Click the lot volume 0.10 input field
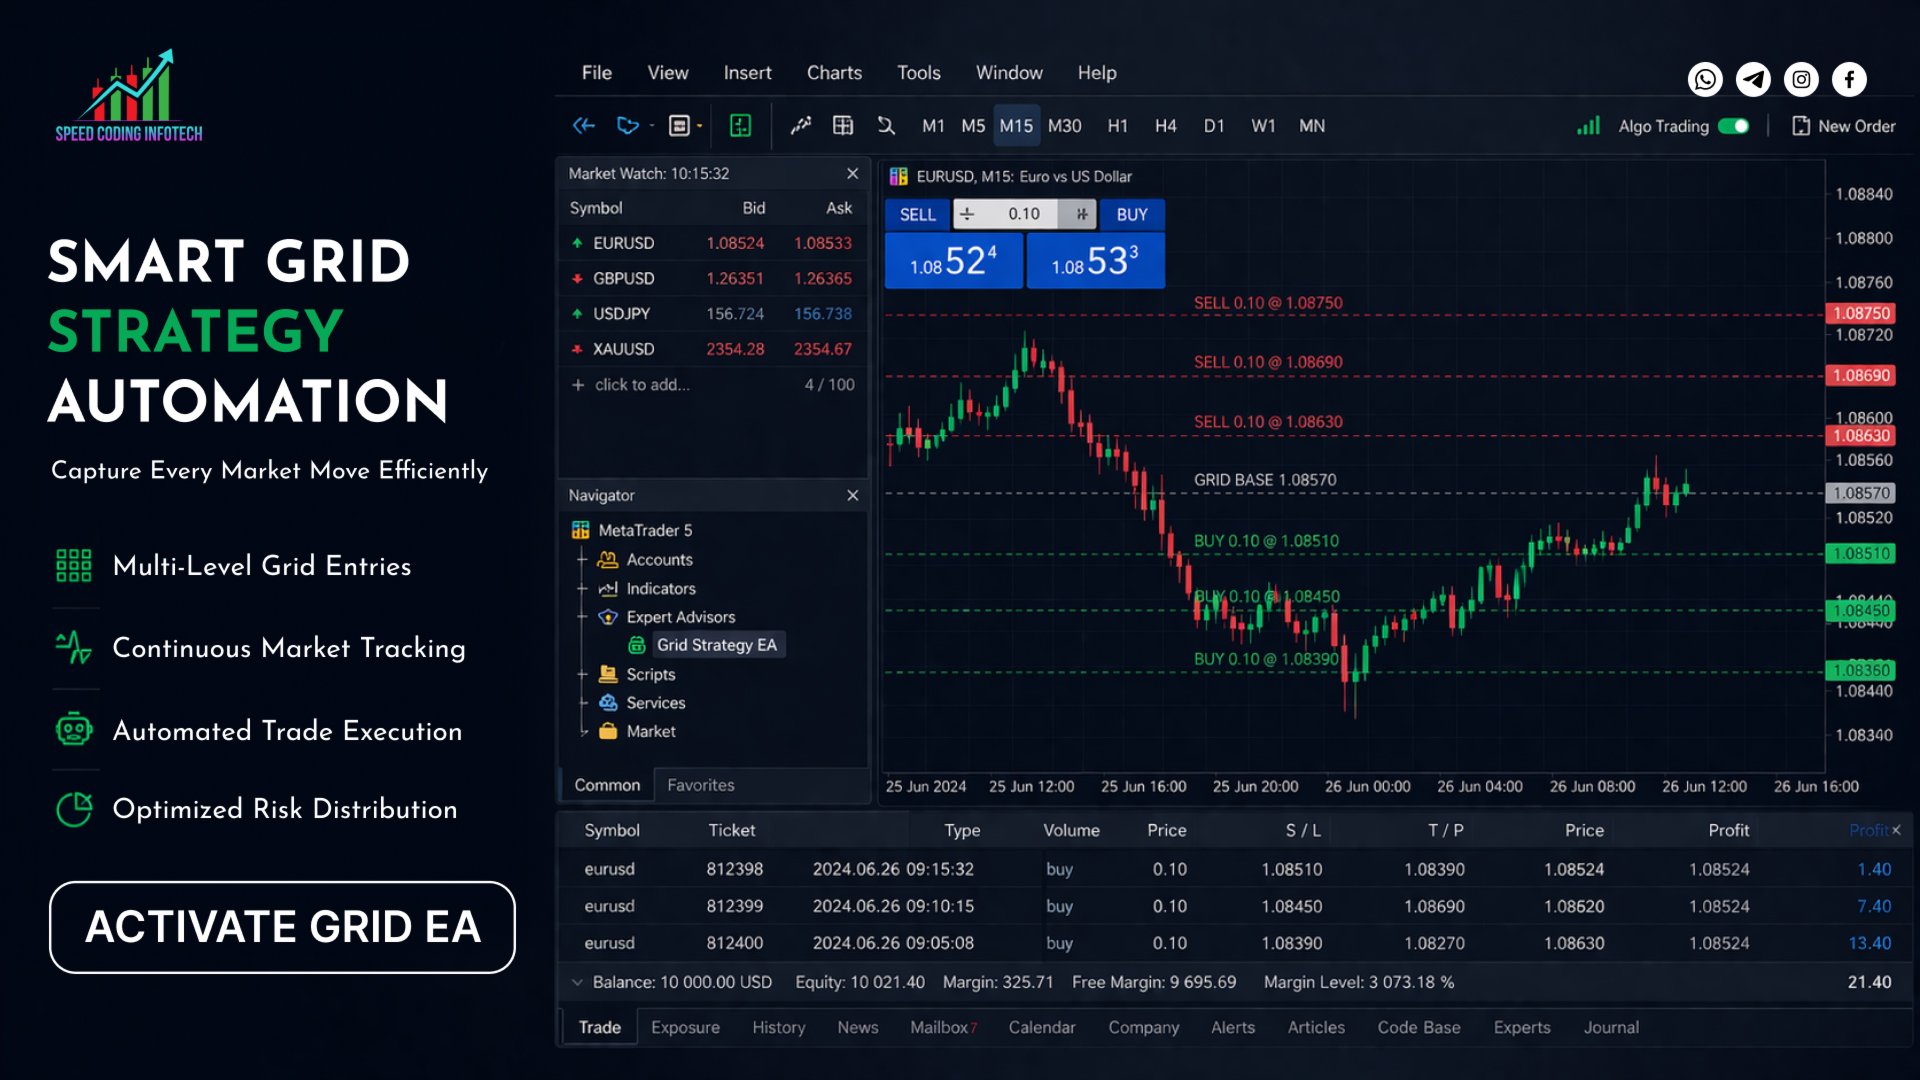 tap(1024, 214)
